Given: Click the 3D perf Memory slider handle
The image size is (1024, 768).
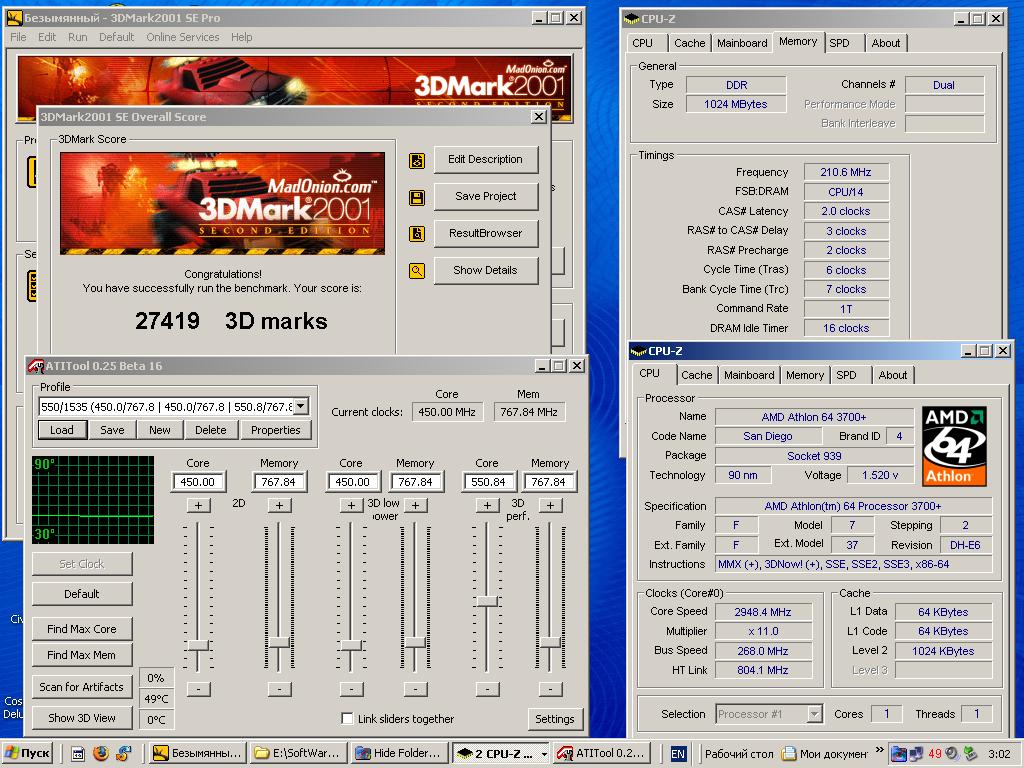Looking at the screenshot, I should tap(550, 643).
